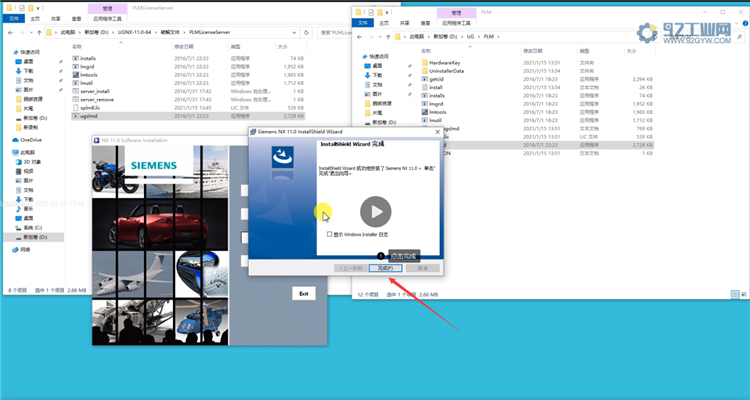Select ugslmd file icon in PLMLicenseServer window

(x=76, y=116)
